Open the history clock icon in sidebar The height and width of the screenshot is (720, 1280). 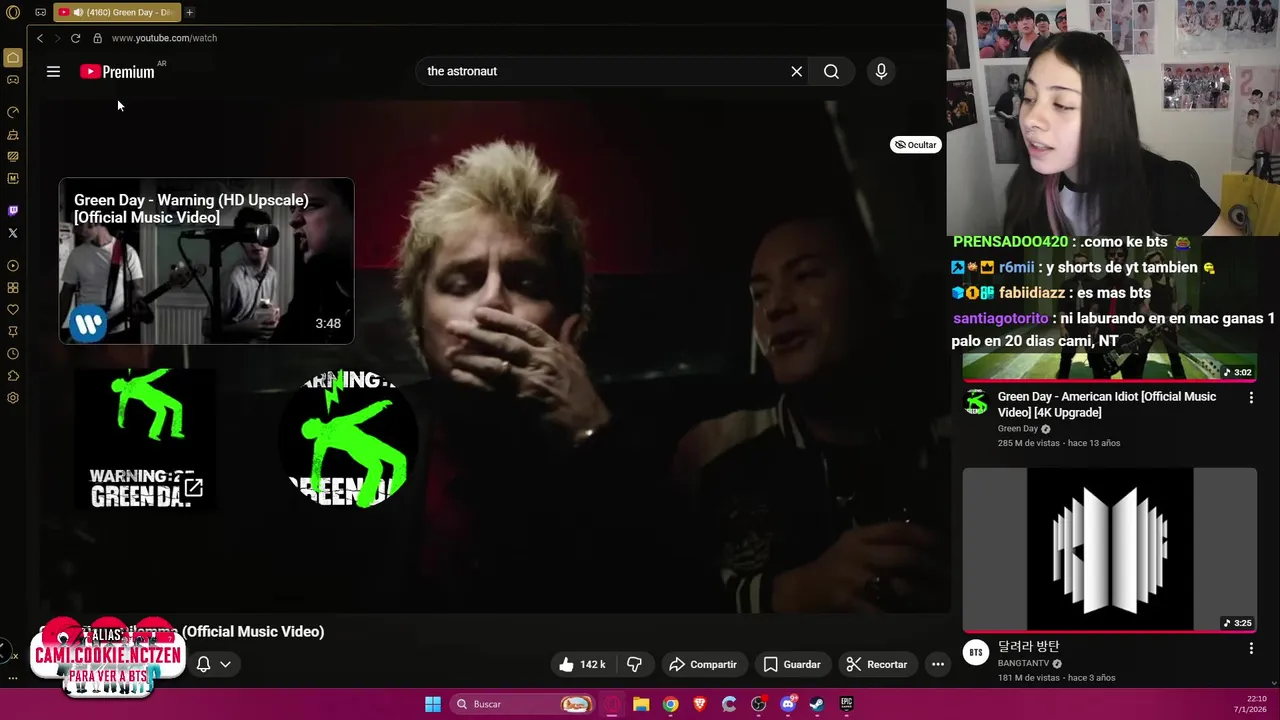pos(13,354)
